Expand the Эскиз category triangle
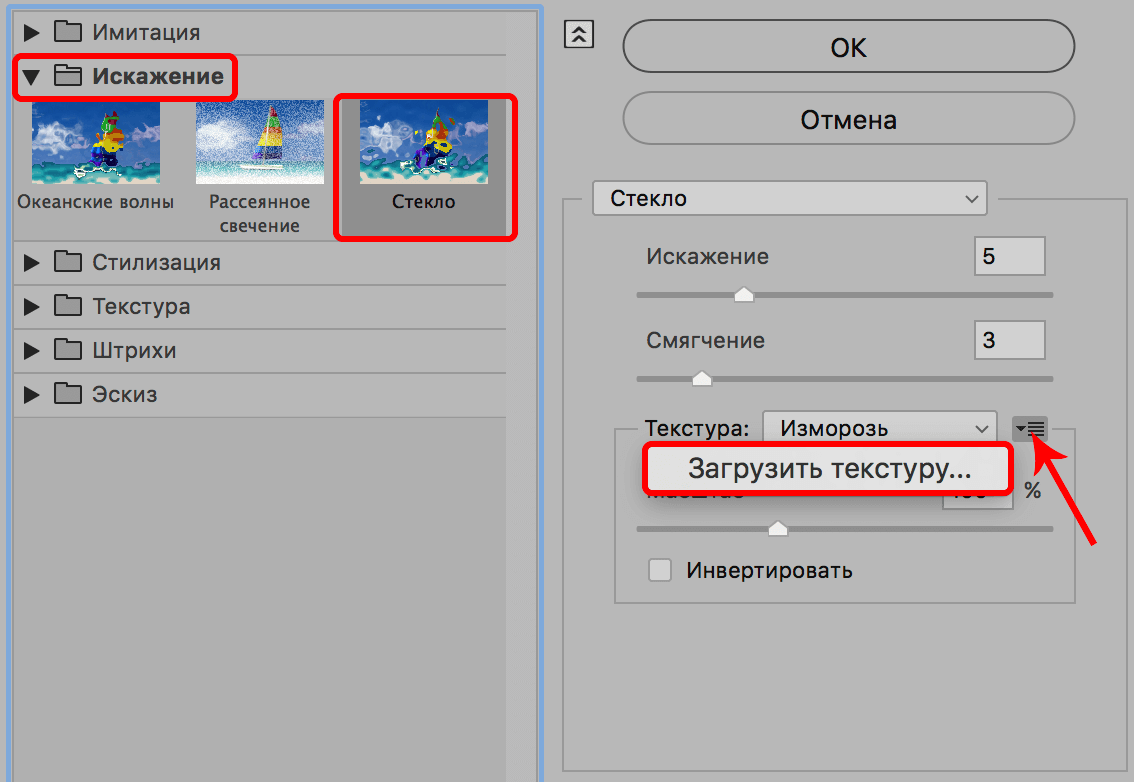The width and height of the screenshot is (1134, 782). [31, 394]
